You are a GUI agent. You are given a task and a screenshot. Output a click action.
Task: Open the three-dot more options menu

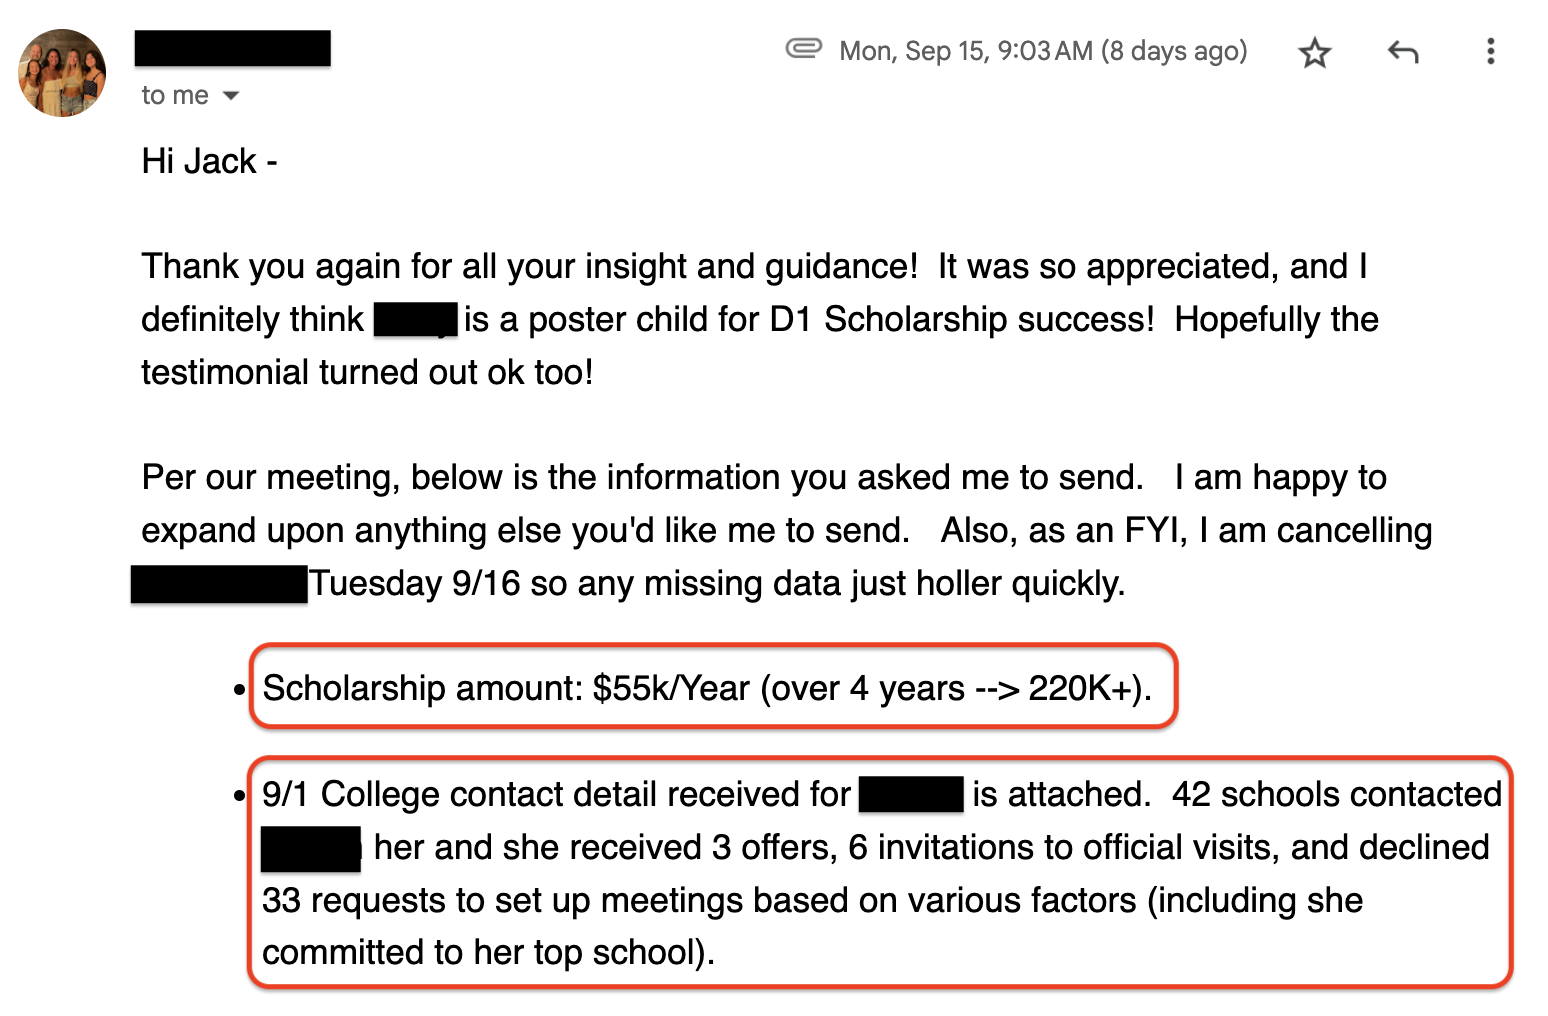[1490, 52]
